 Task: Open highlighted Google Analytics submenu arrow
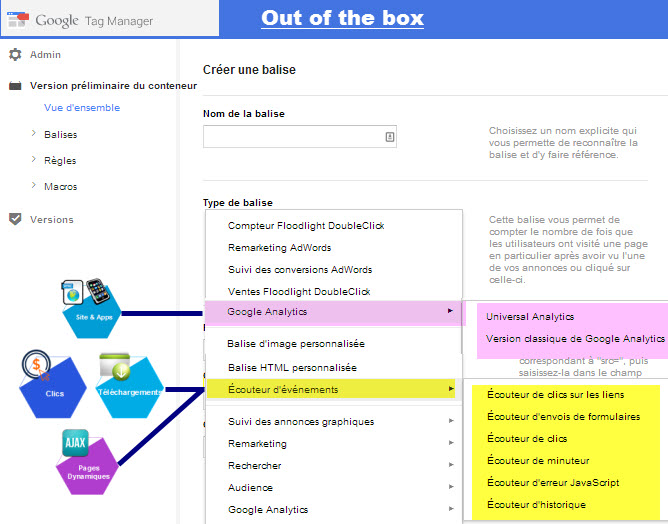point(450,311)
